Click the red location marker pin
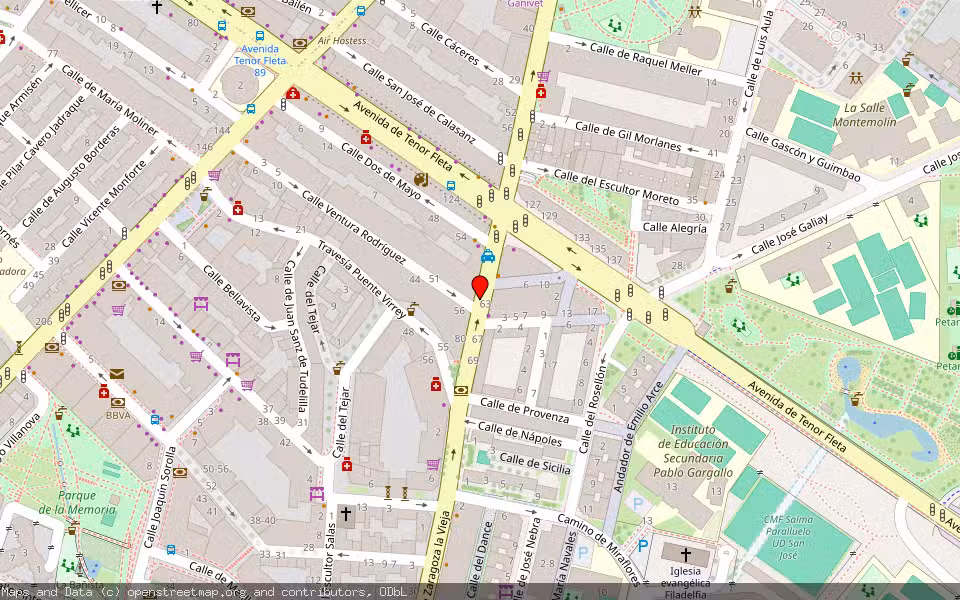Viewport: 960px width, 600px height. (x=480, y=287)
